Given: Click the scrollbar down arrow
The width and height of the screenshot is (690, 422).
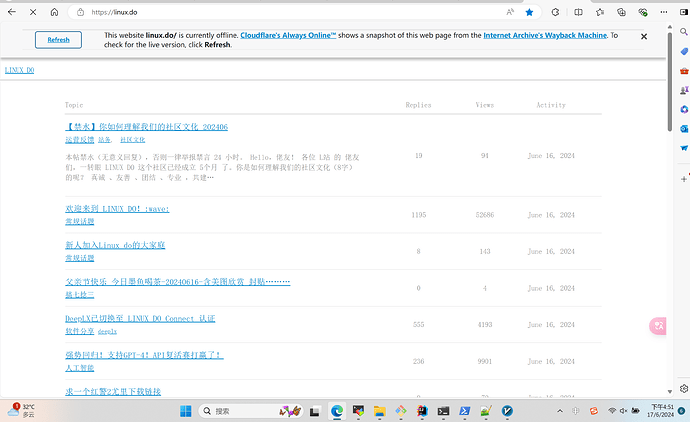Looking at the screenshot, I should click(670, 391).
